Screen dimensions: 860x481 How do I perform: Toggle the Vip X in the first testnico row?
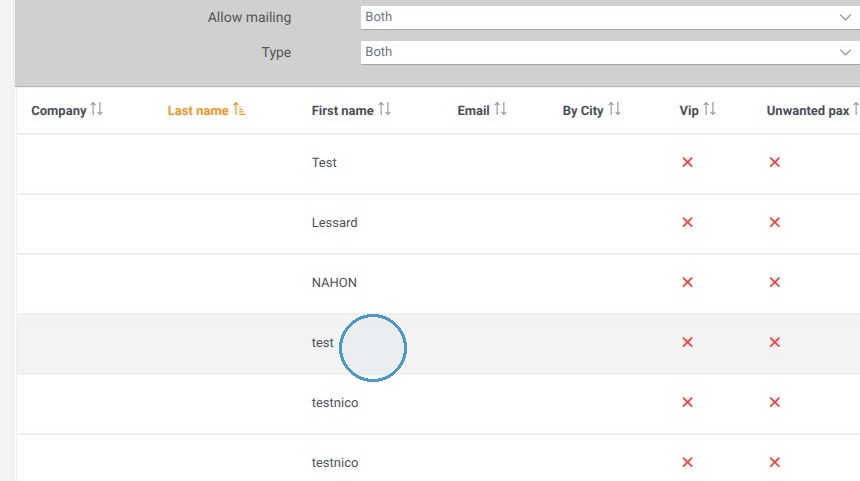tap(687, 403)
